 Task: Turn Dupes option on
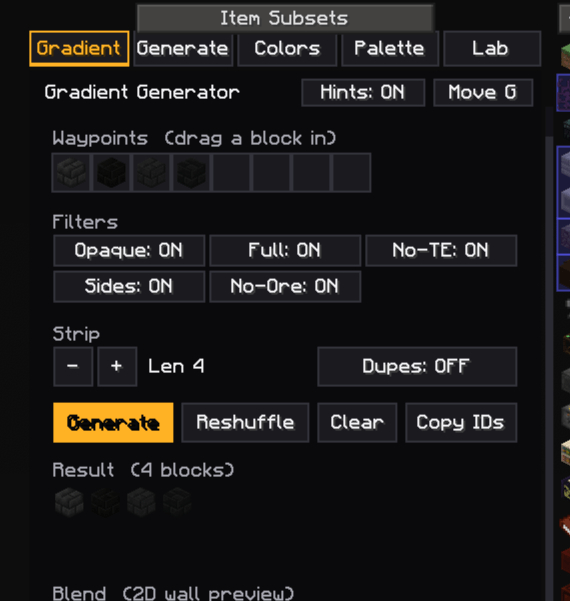point(417,366)
